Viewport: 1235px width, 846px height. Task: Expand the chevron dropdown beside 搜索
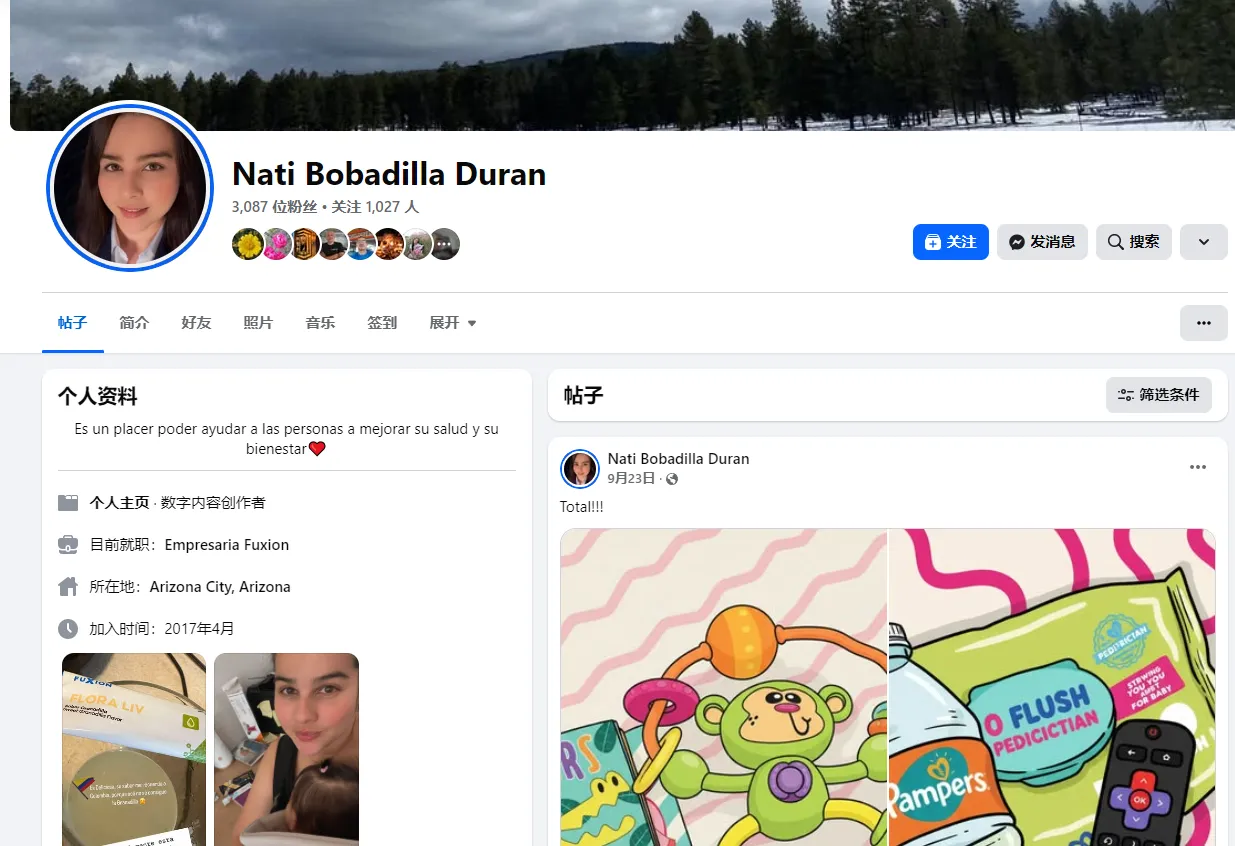coord(1204,242)
